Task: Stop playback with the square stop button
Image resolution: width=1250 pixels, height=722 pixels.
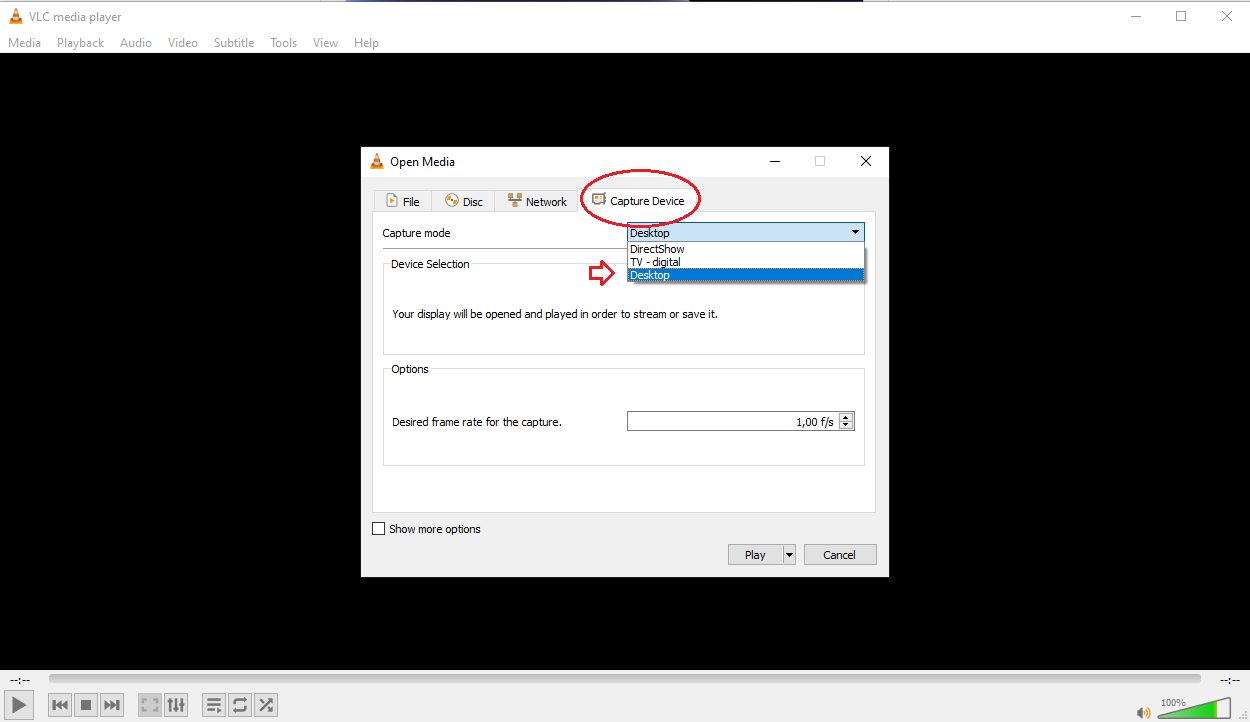Action: click(x=86, y=705)
